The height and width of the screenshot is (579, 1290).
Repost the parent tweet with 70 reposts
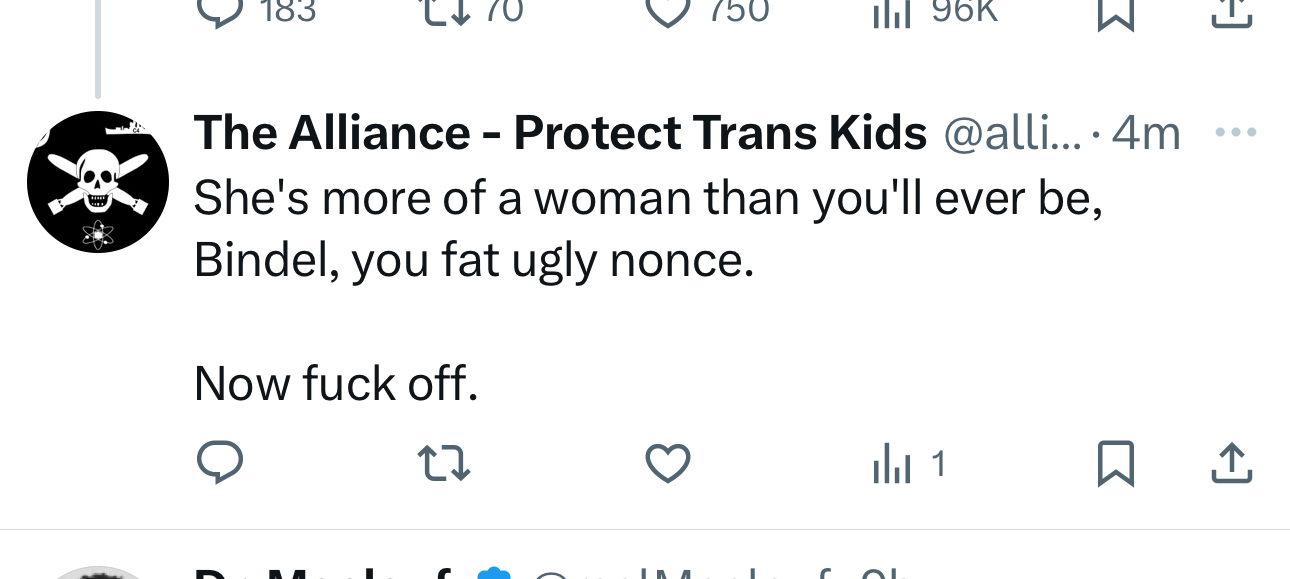click(445, 10)
